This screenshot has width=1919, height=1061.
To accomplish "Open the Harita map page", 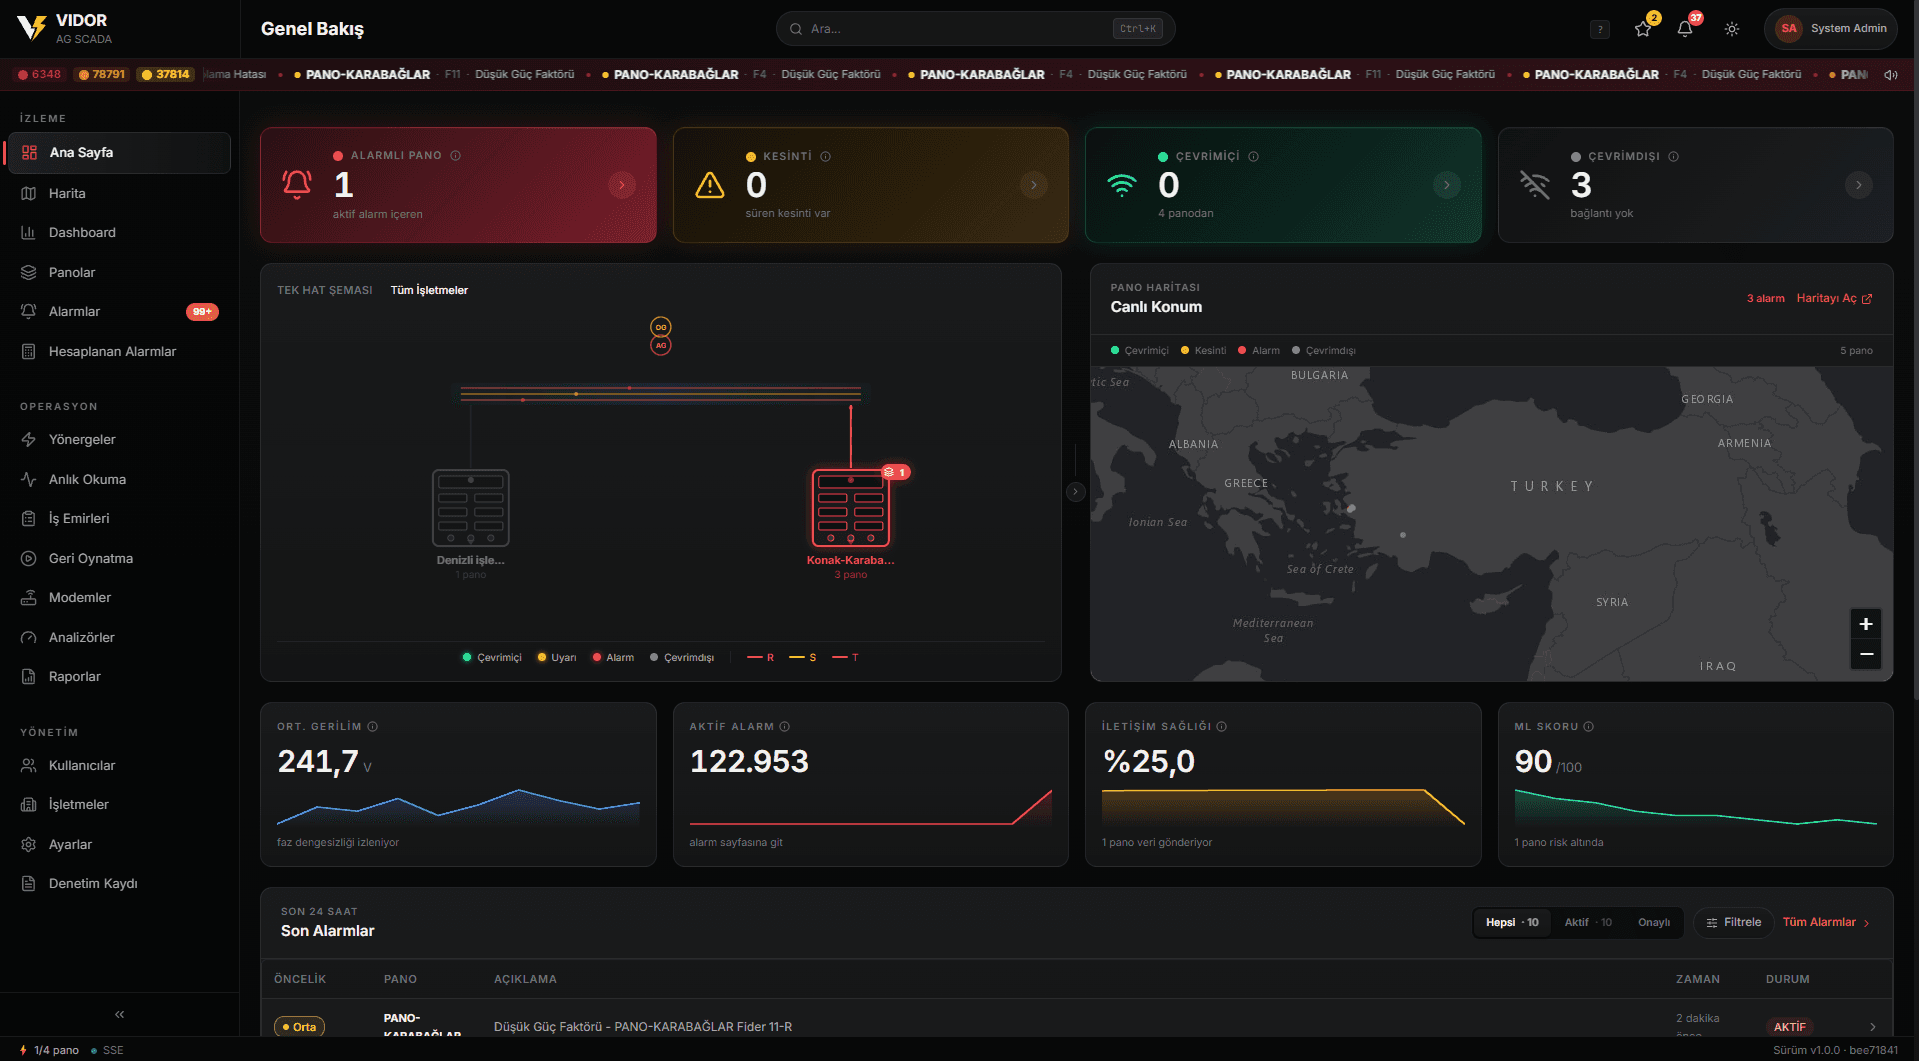I will [x=119, y=193].
